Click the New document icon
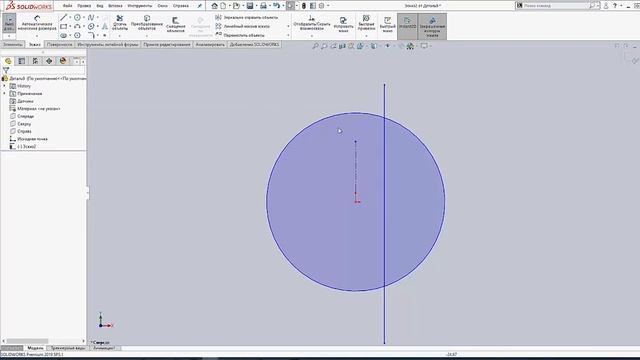Viewport: 640px width, 360px height. click(x=223, y=6)
